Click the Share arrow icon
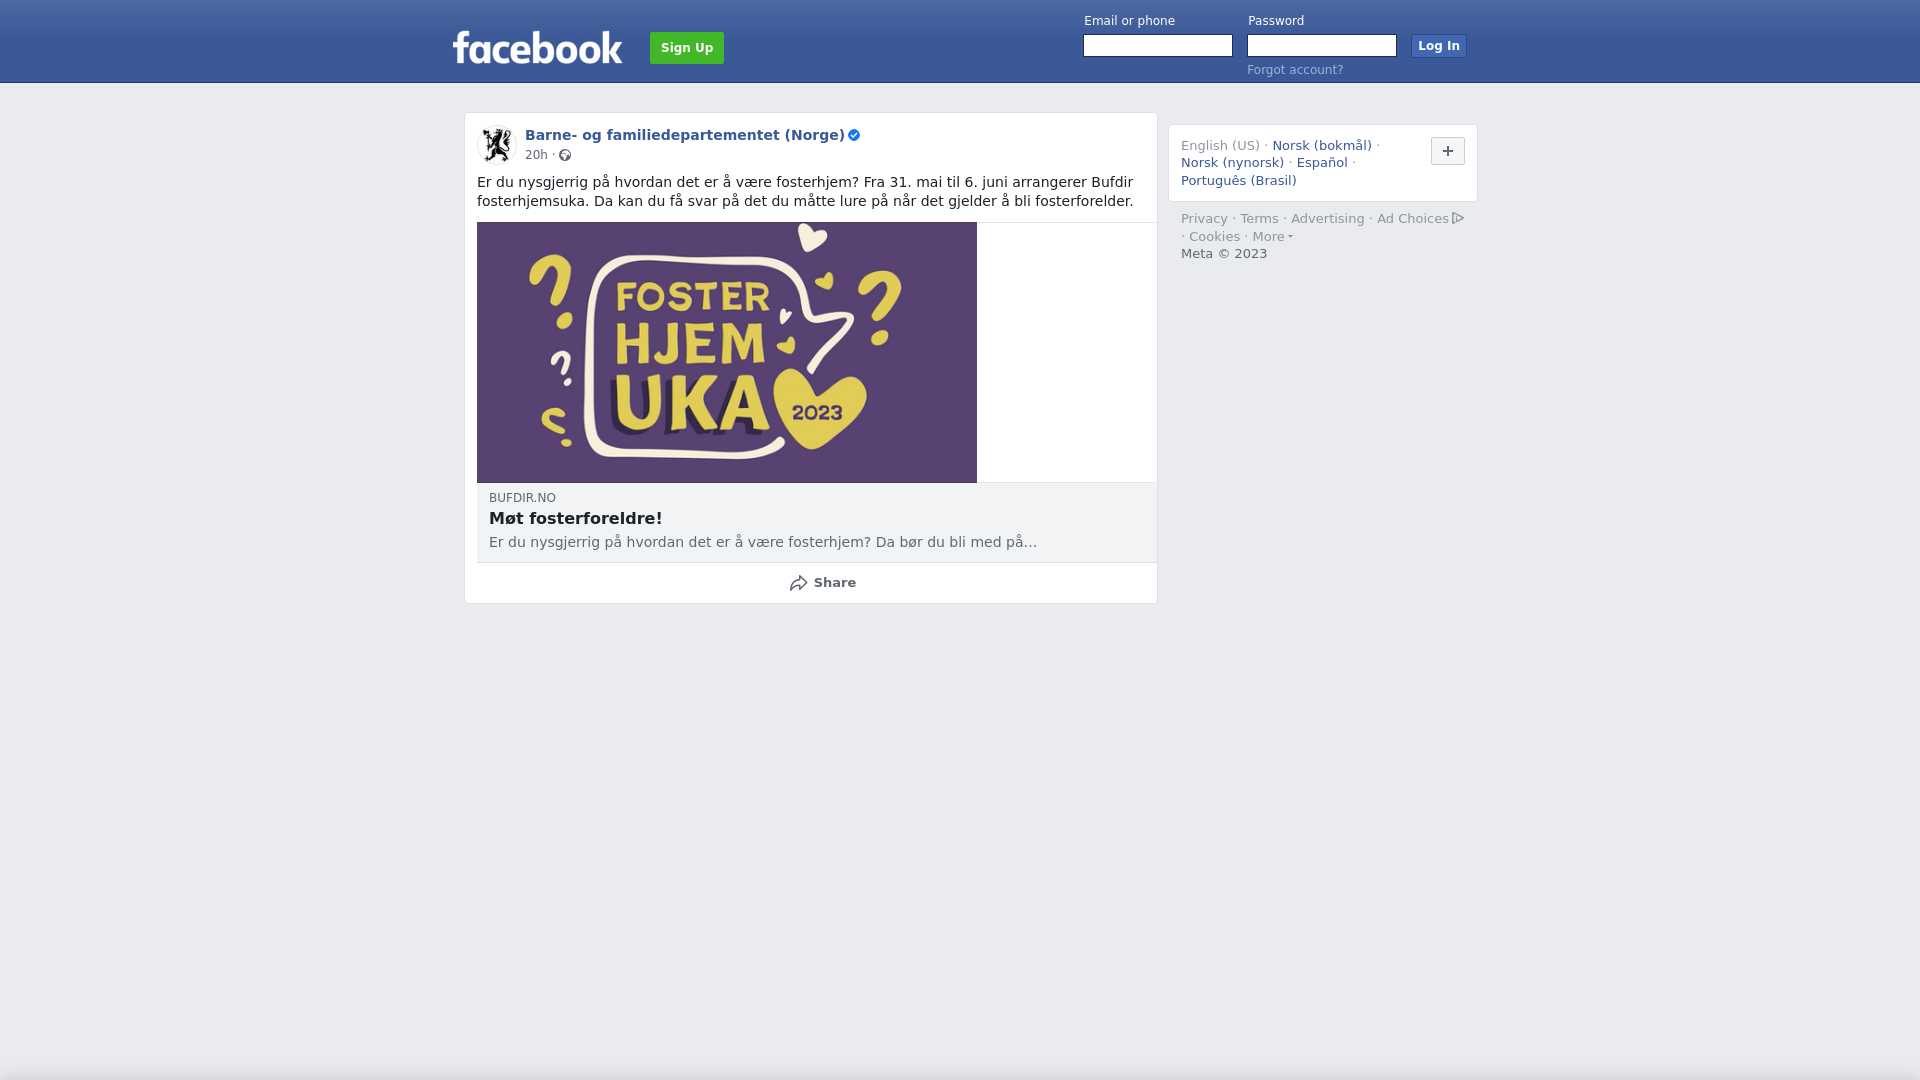The width and height of the screenshot is (1920, 1080). coord(798,583)
